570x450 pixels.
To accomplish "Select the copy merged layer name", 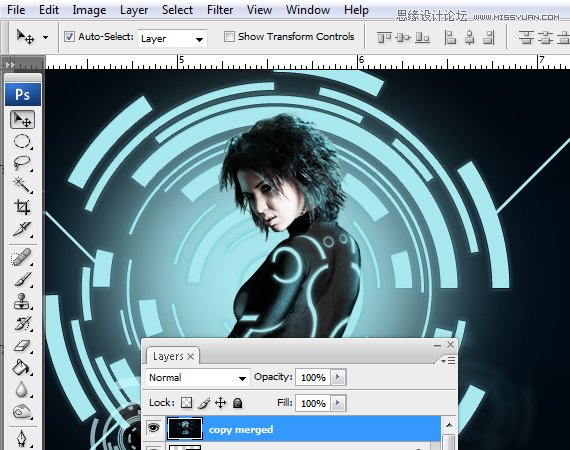I will click(241, 430).
